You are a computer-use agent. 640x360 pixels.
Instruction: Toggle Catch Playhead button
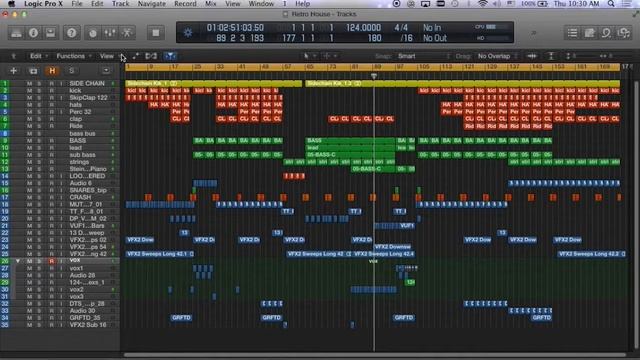tap(170, 56)
